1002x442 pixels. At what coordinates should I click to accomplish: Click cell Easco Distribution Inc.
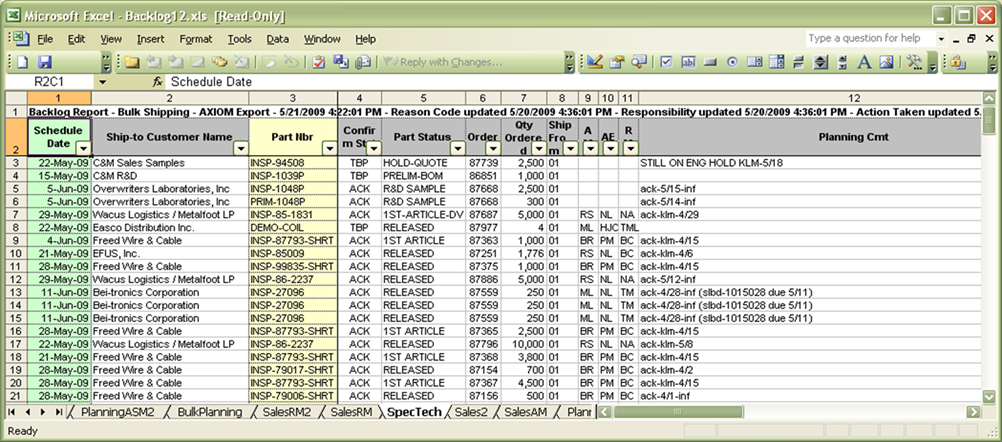point(170,227)
